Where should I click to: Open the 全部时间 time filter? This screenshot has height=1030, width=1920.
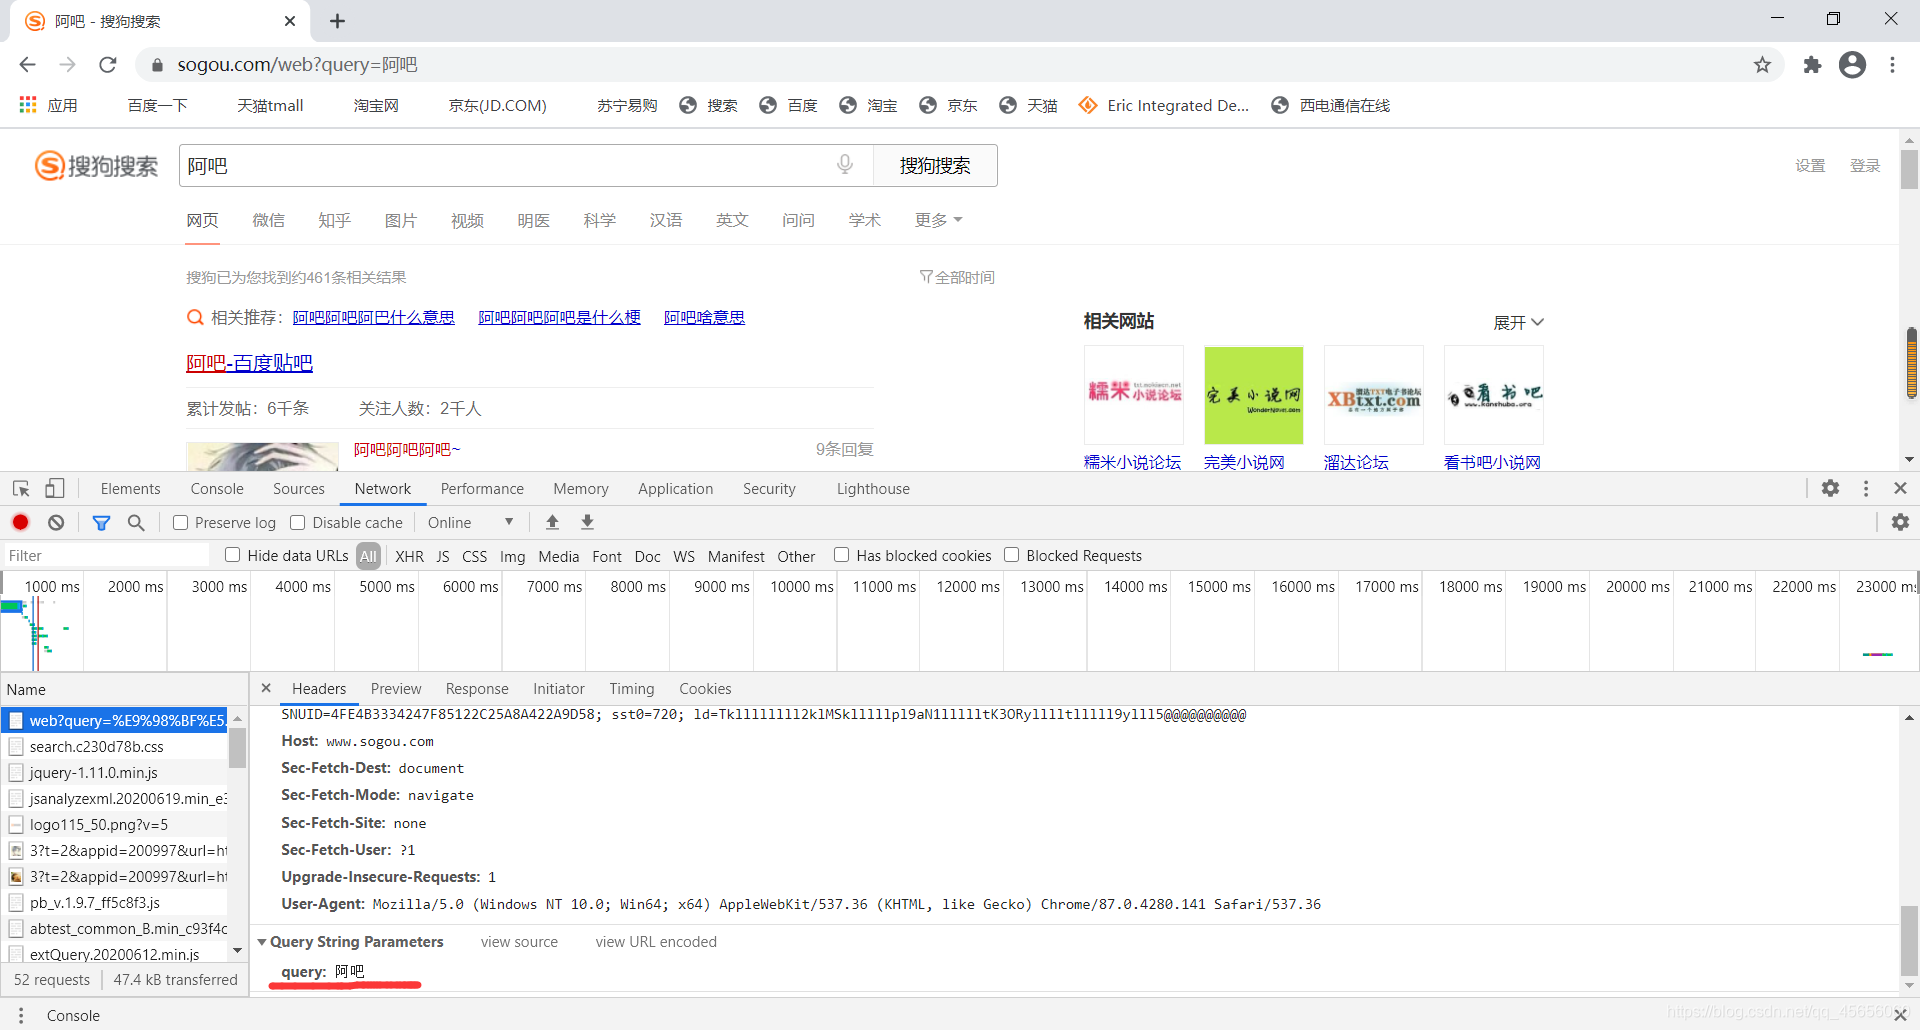pos(957,277)
